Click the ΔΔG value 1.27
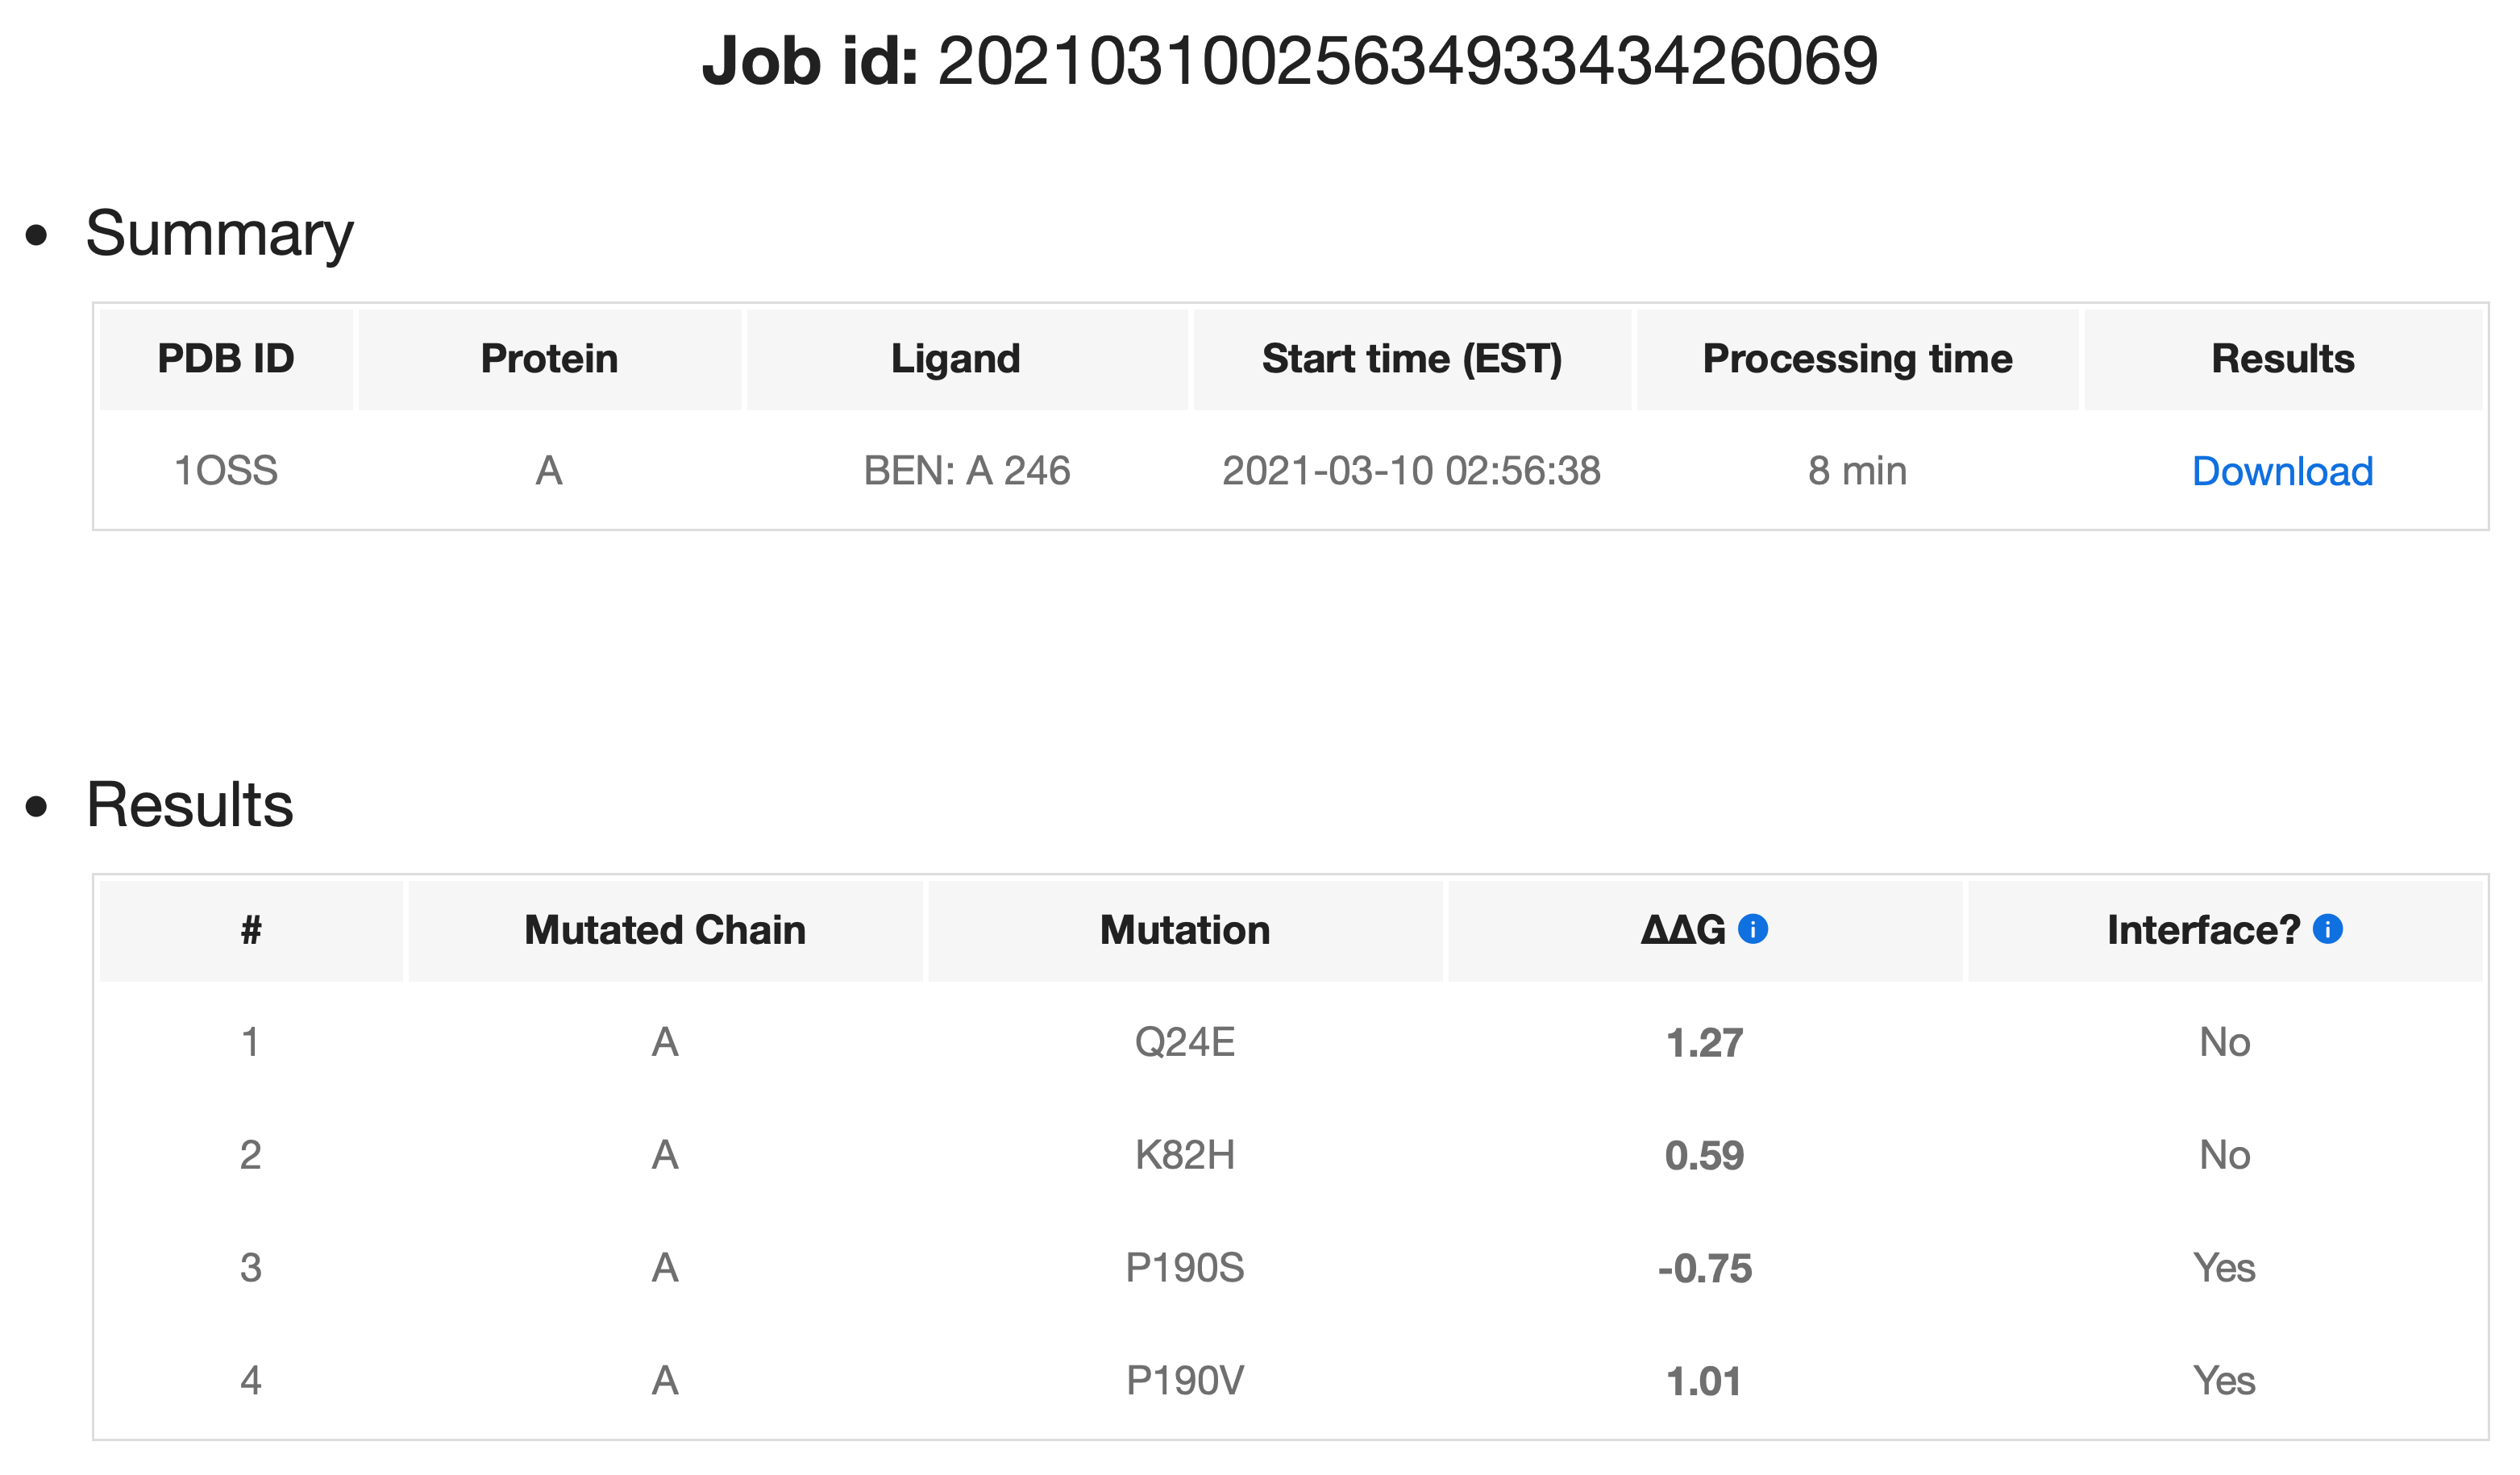 coord(1705,1043)
